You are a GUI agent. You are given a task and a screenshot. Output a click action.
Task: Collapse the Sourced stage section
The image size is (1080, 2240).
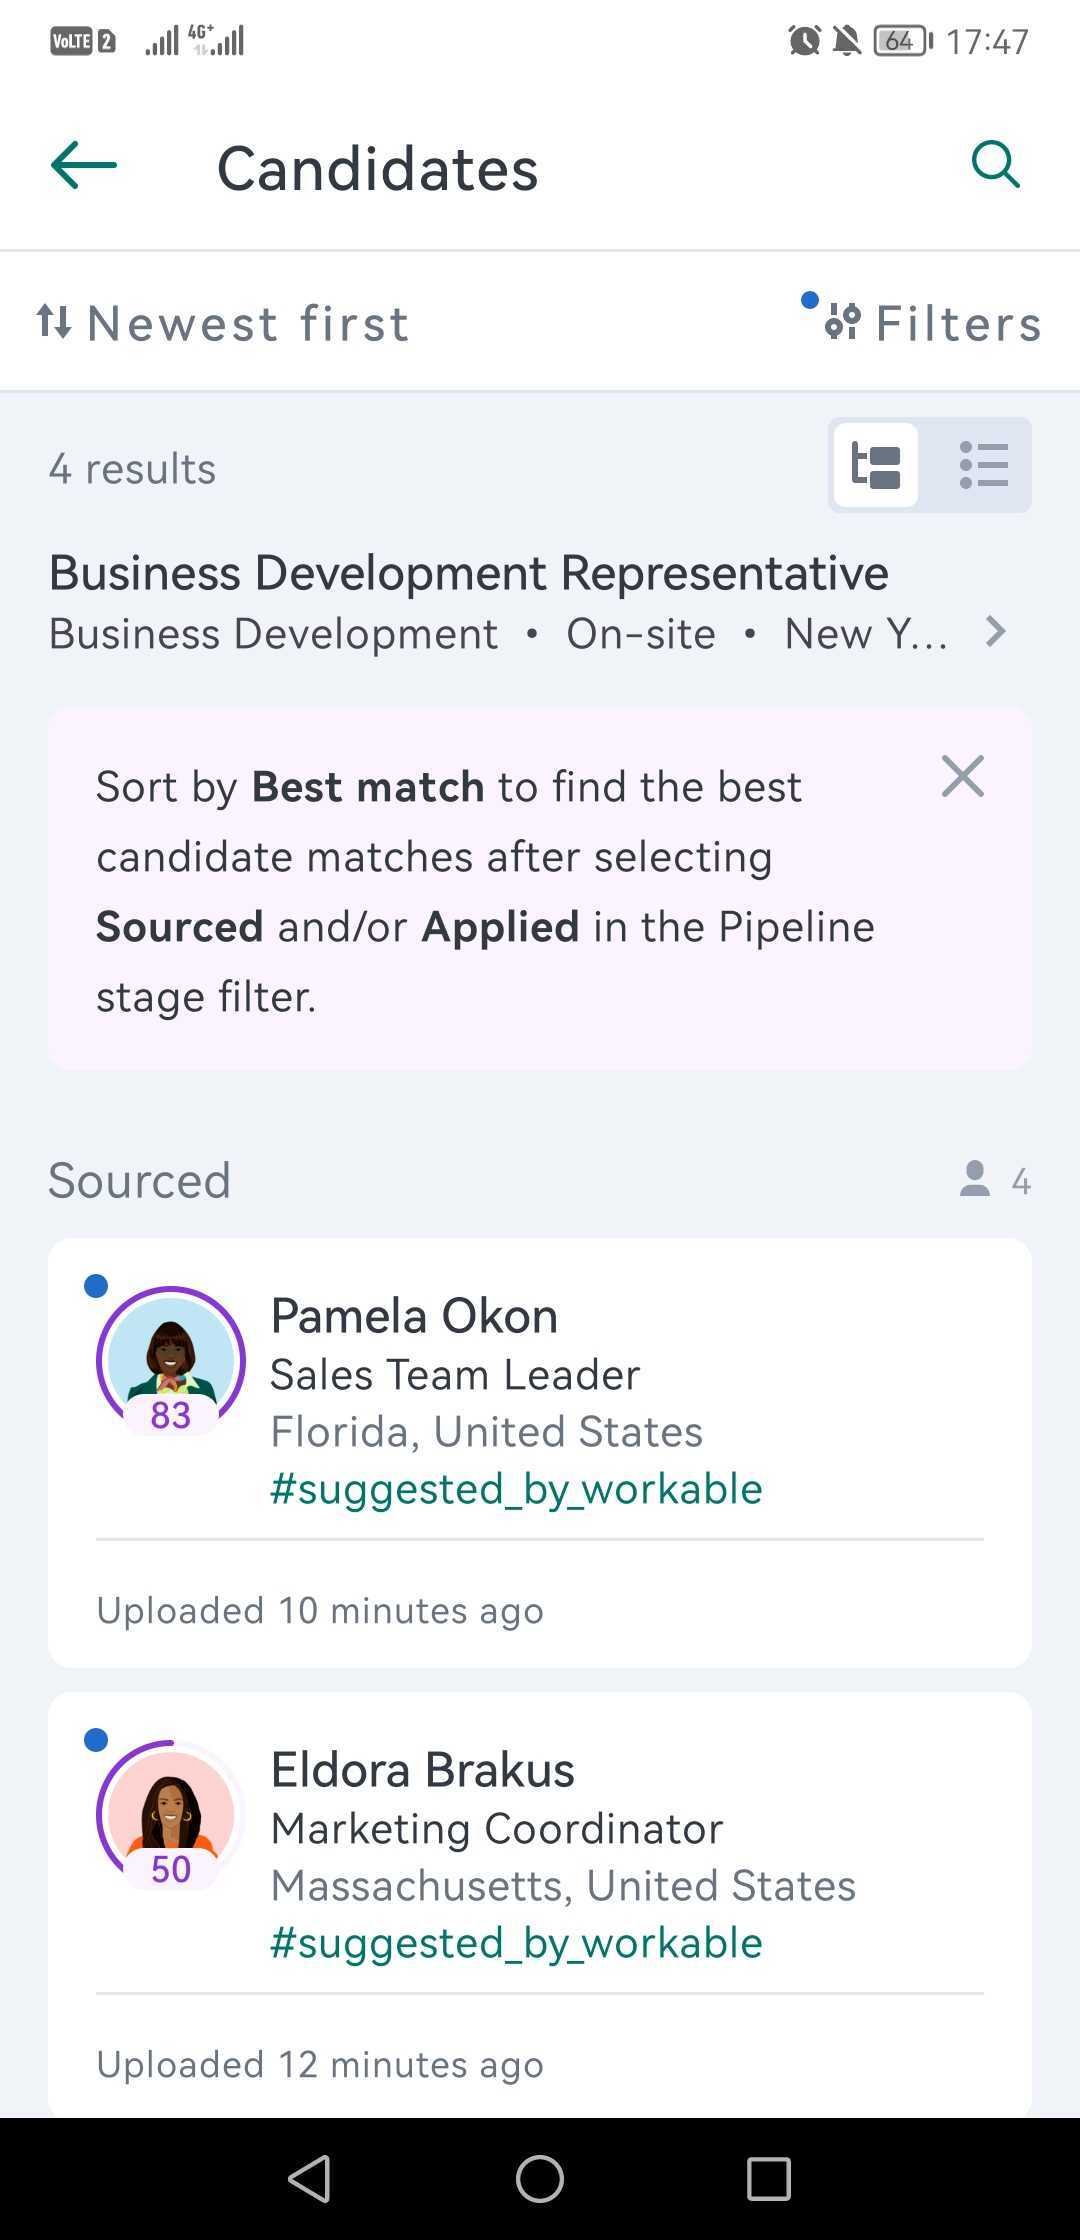[139, 1181]
